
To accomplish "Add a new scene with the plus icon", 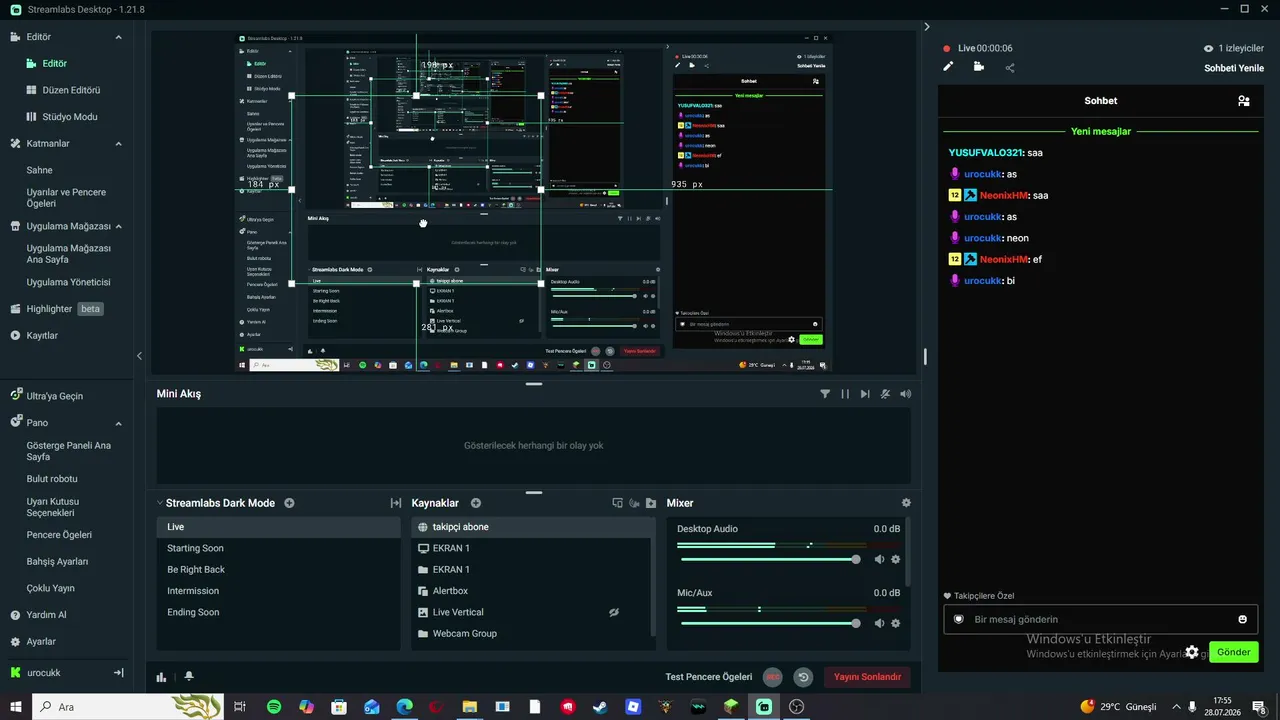I will pos(289,503).
